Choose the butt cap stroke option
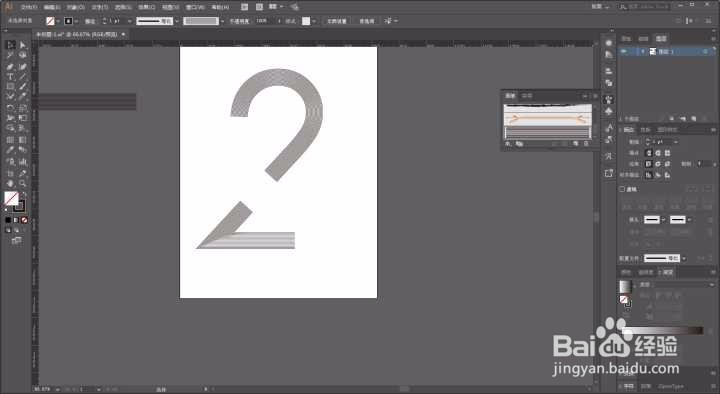The height and width of the screenshot is (394, 720). point(649,153)
